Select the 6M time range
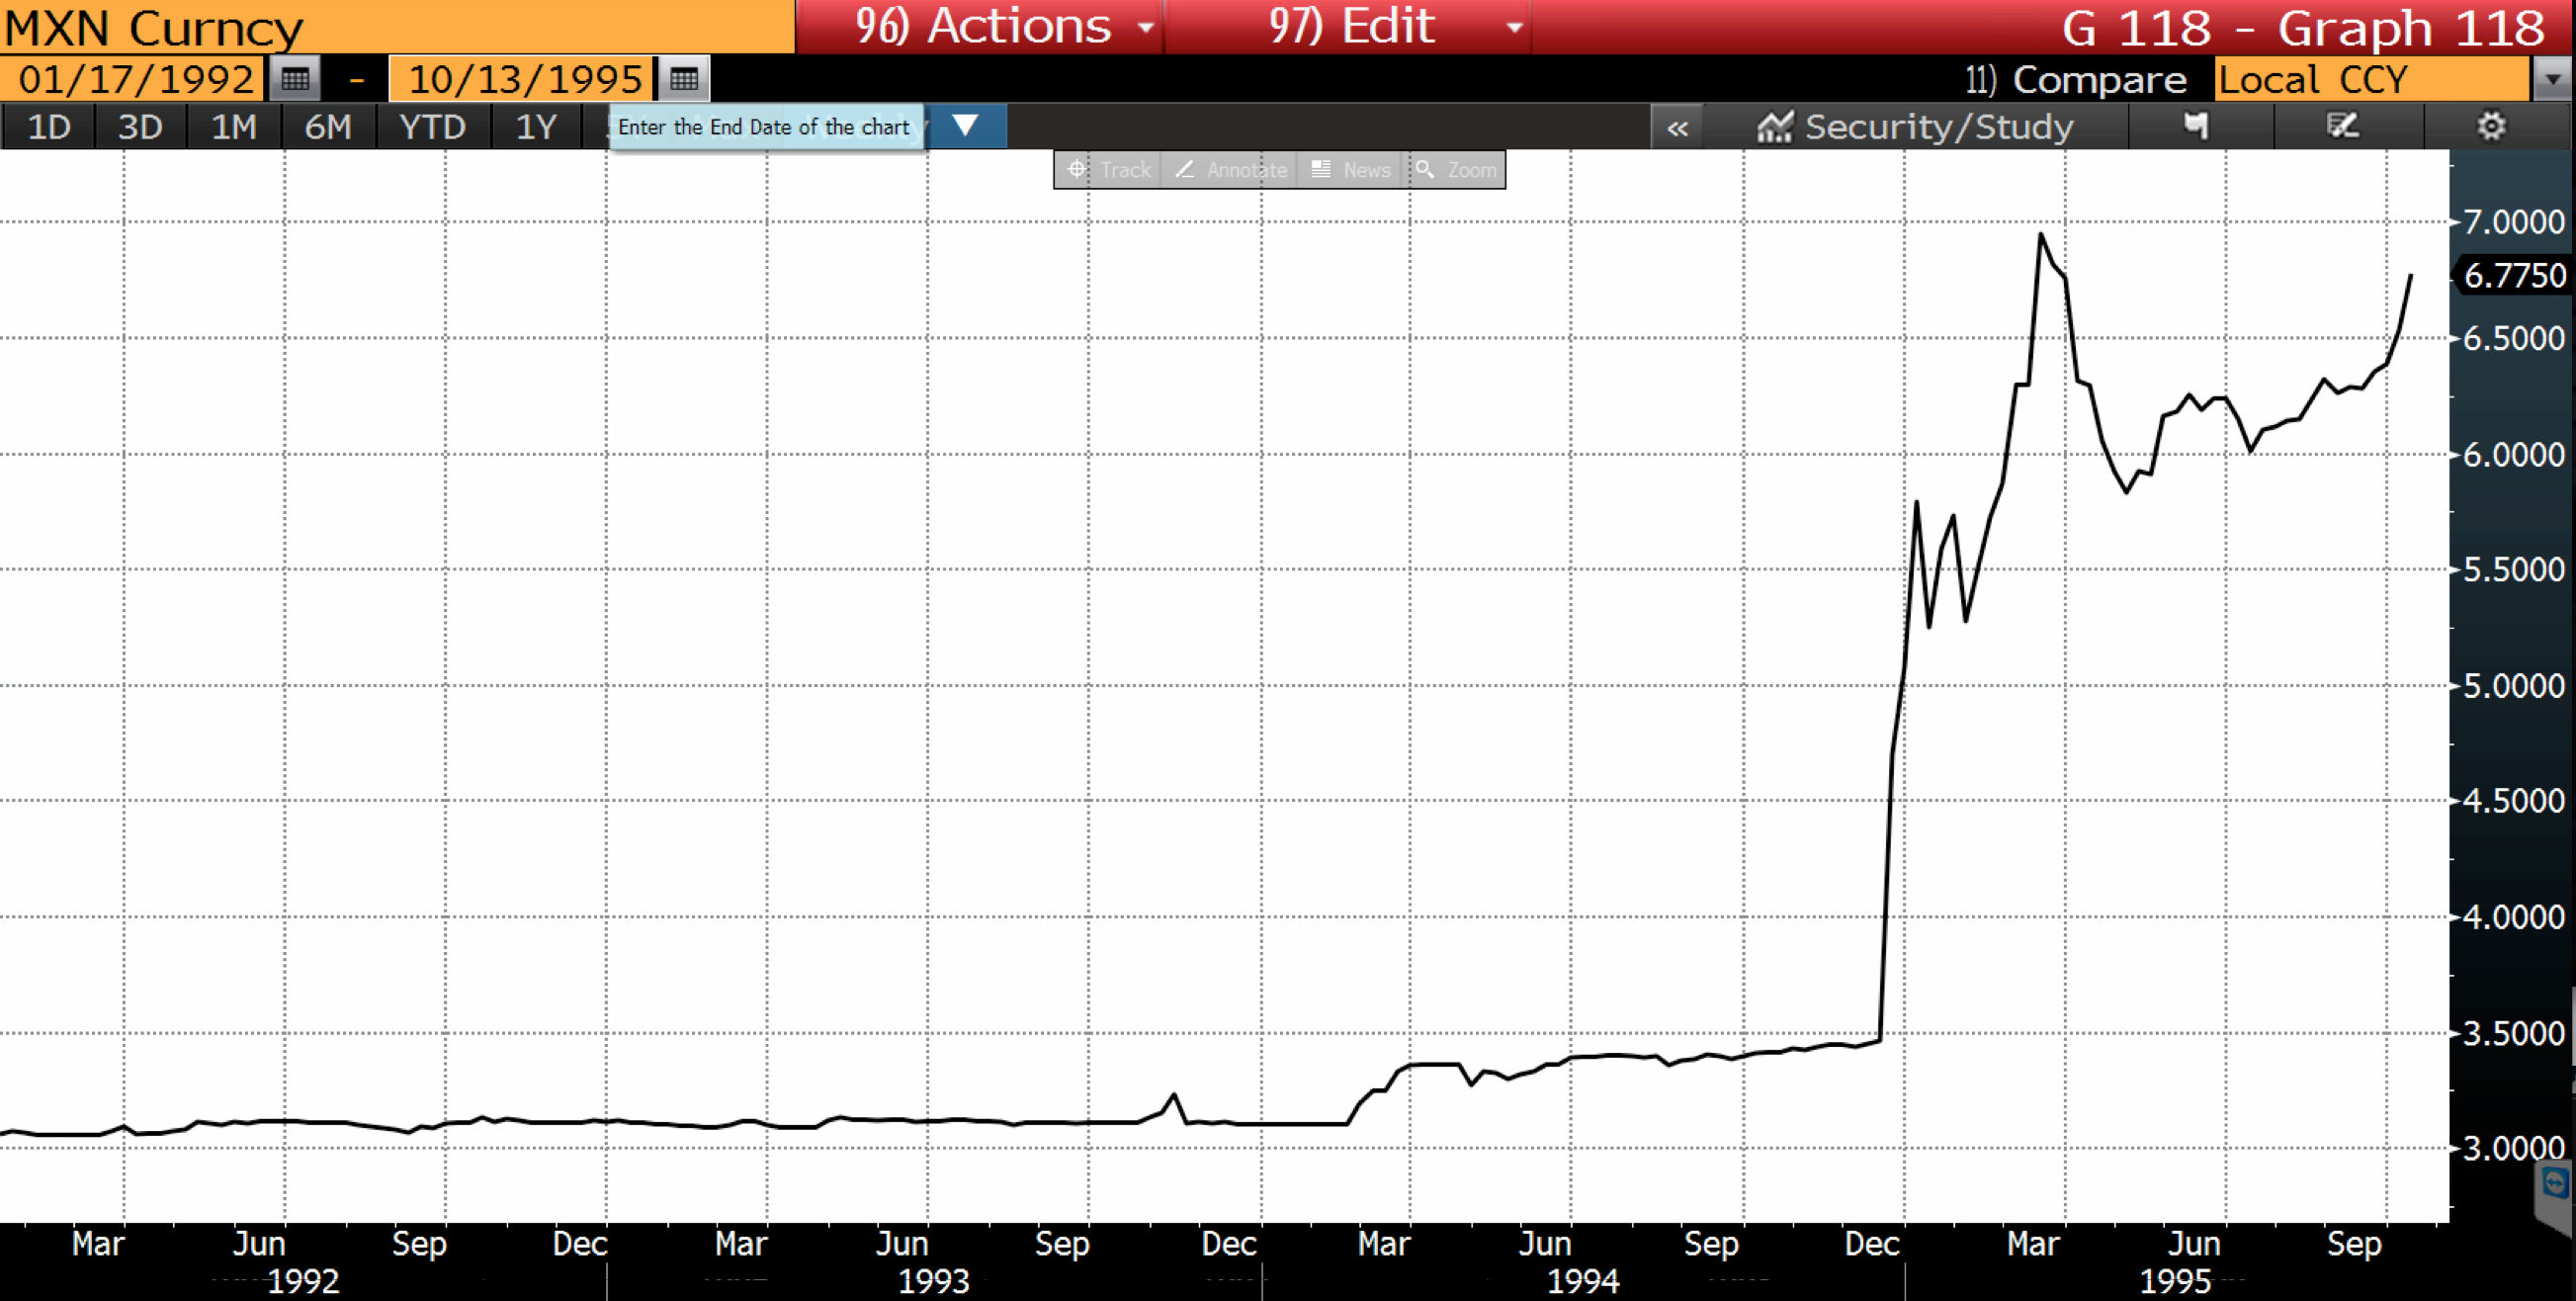The height and width of the screenshot is (1301, 2576). pyautogui.click(x=327, y=127)
